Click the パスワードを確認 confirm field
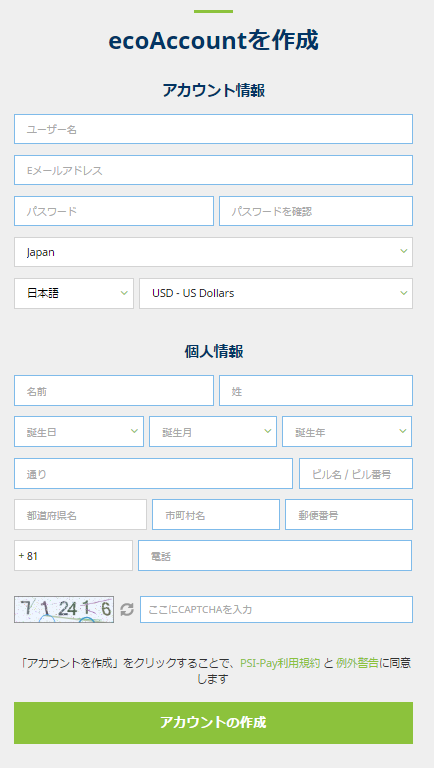Image resolution: width=434 pixels, height=768 pixels. 316,211
